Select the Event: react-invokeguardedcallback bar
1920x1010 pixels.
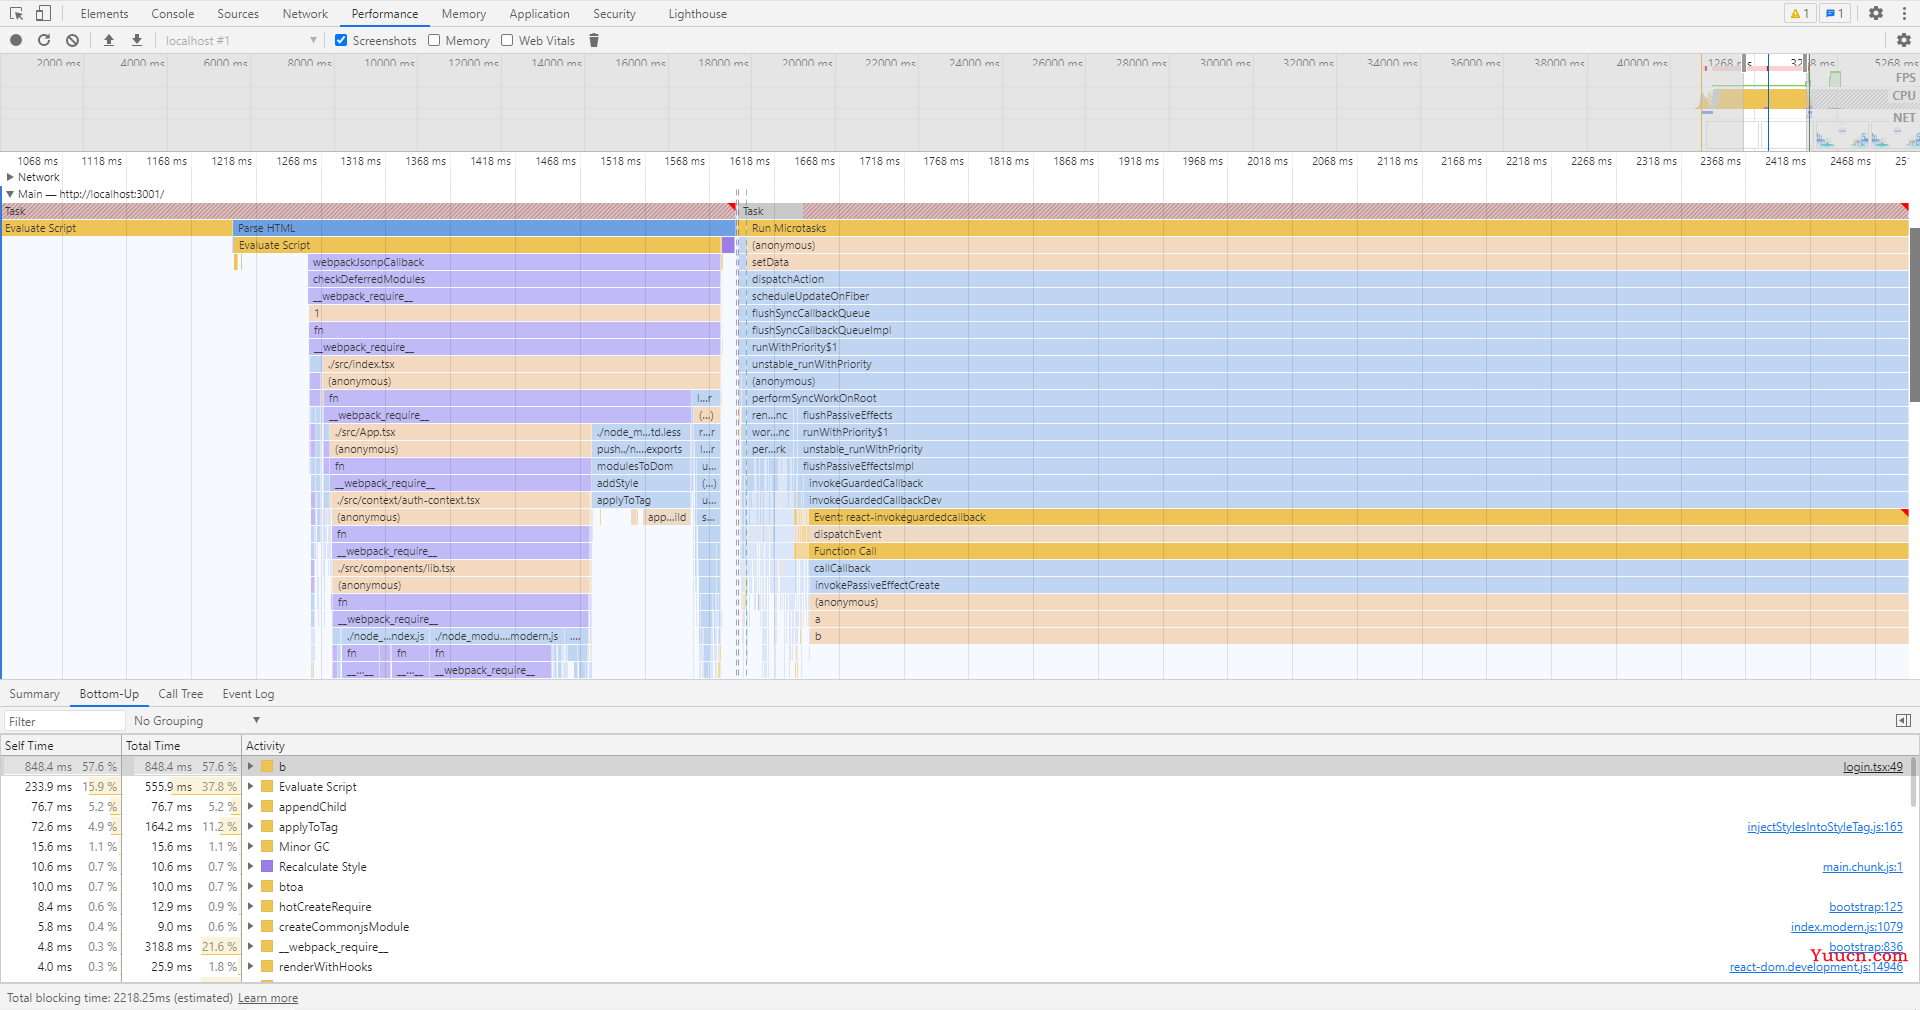1358,517
